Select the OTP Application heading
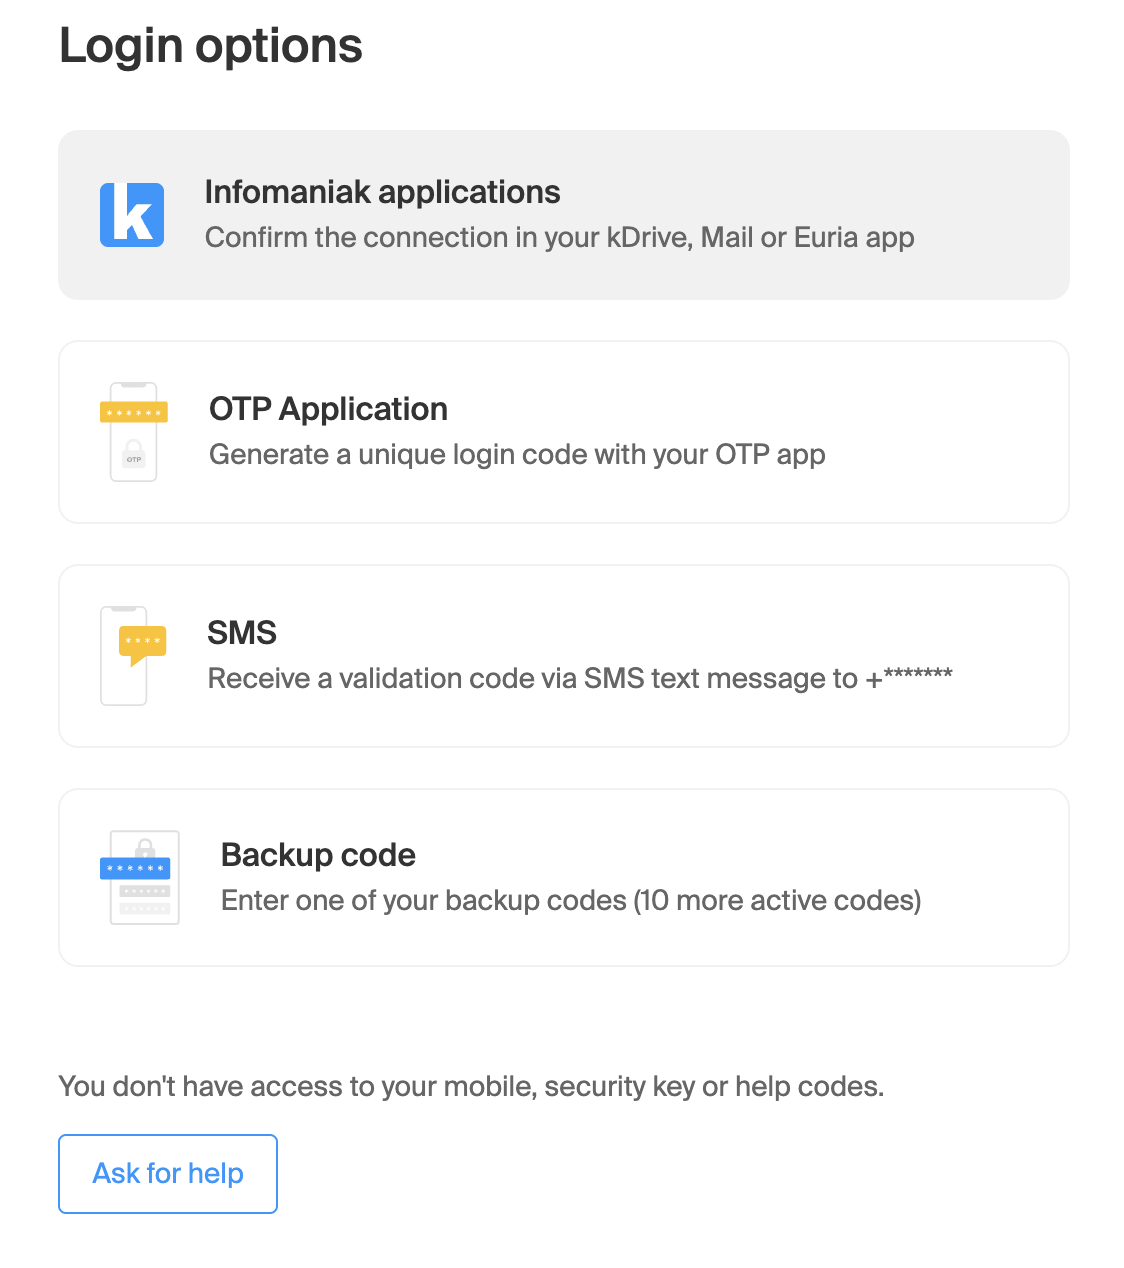 tap(328, 409)
